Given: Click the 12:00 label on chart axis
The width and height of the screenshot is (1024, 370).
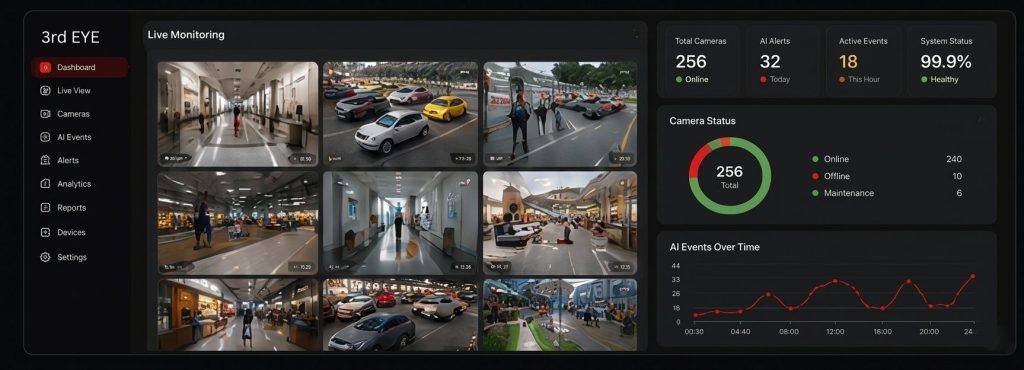Looking at the screenshot, I should 835,331.
